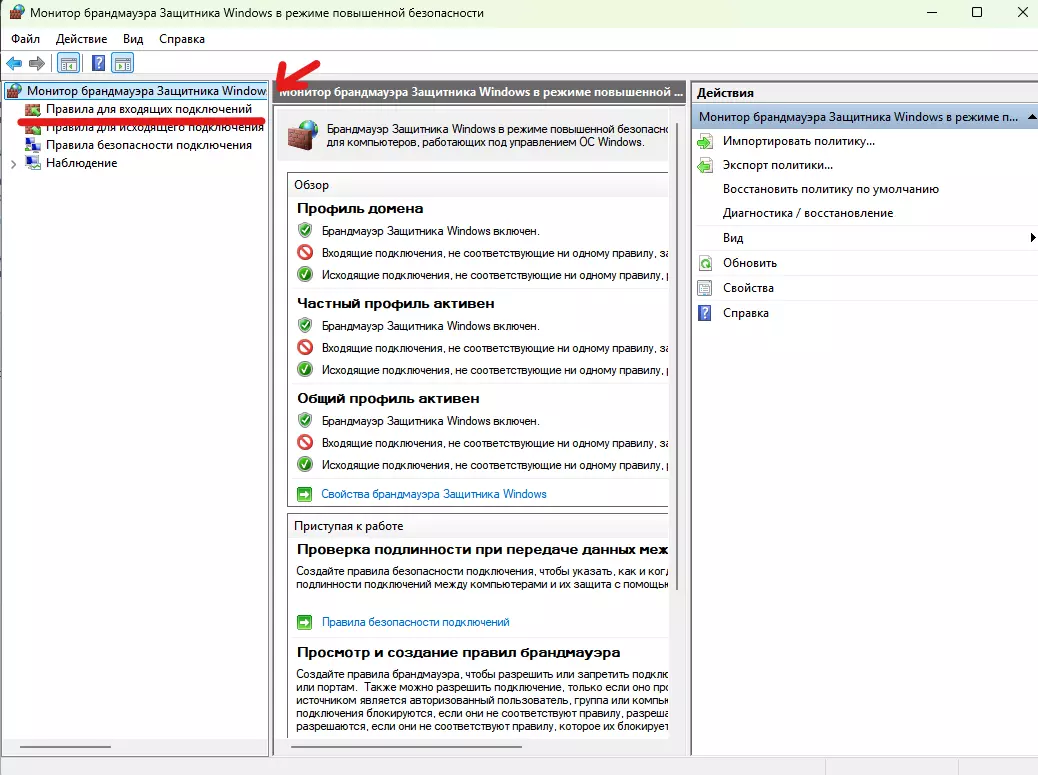Viewport: 1038px width, 775px height.
Task: Click the center pane horizontal scrollbar
Action: click(x=406, y=747)
